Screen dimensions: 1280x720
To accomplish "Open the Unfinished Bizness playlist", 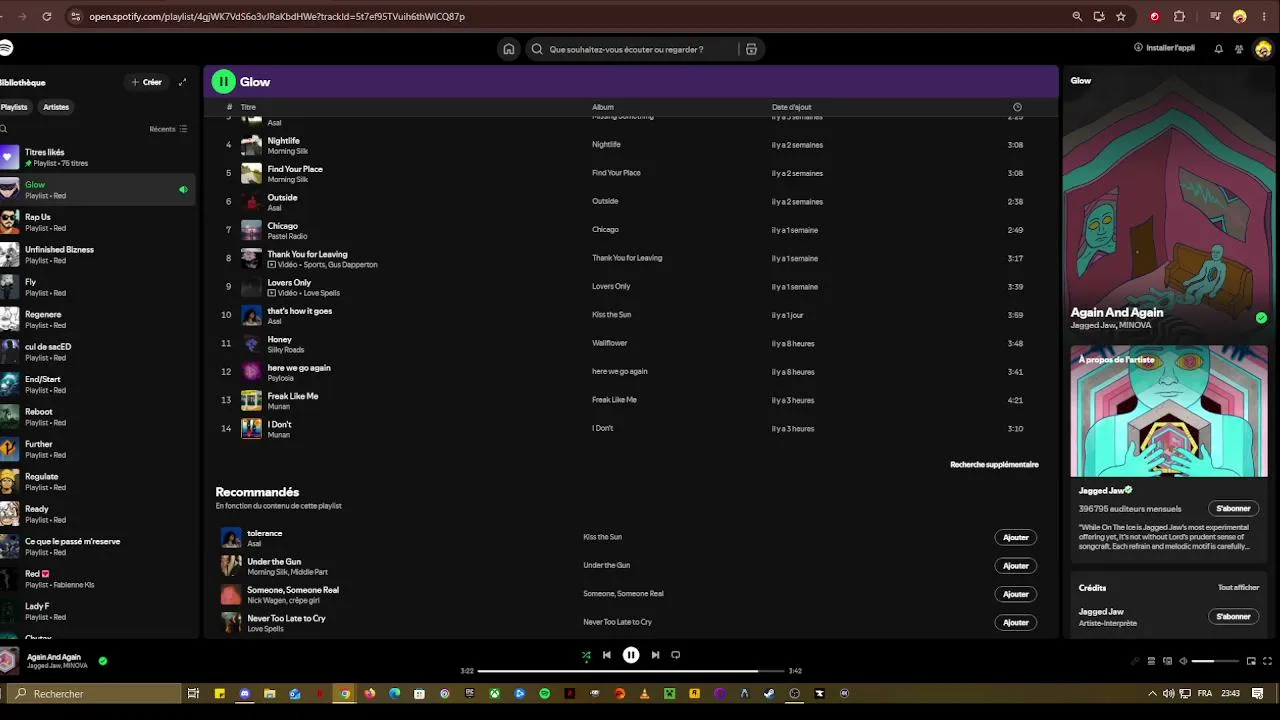I will click(98, 254).
